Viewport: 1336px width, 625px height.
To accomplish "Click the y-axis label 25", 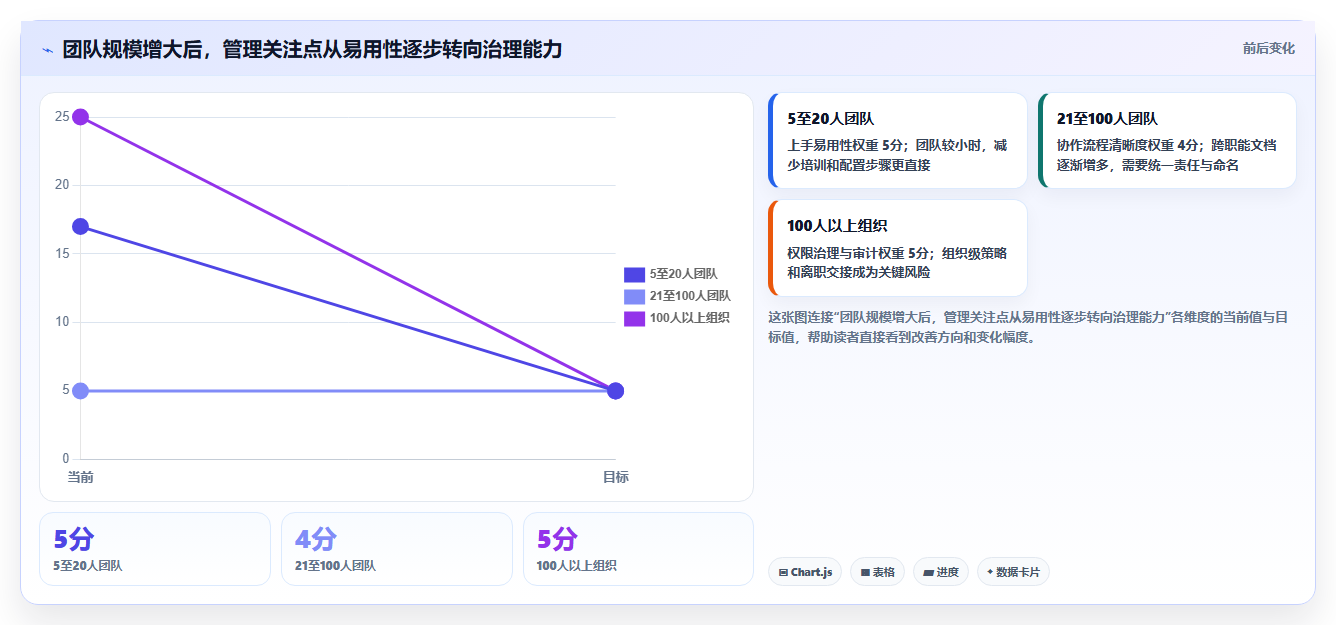I will point(62,117).
